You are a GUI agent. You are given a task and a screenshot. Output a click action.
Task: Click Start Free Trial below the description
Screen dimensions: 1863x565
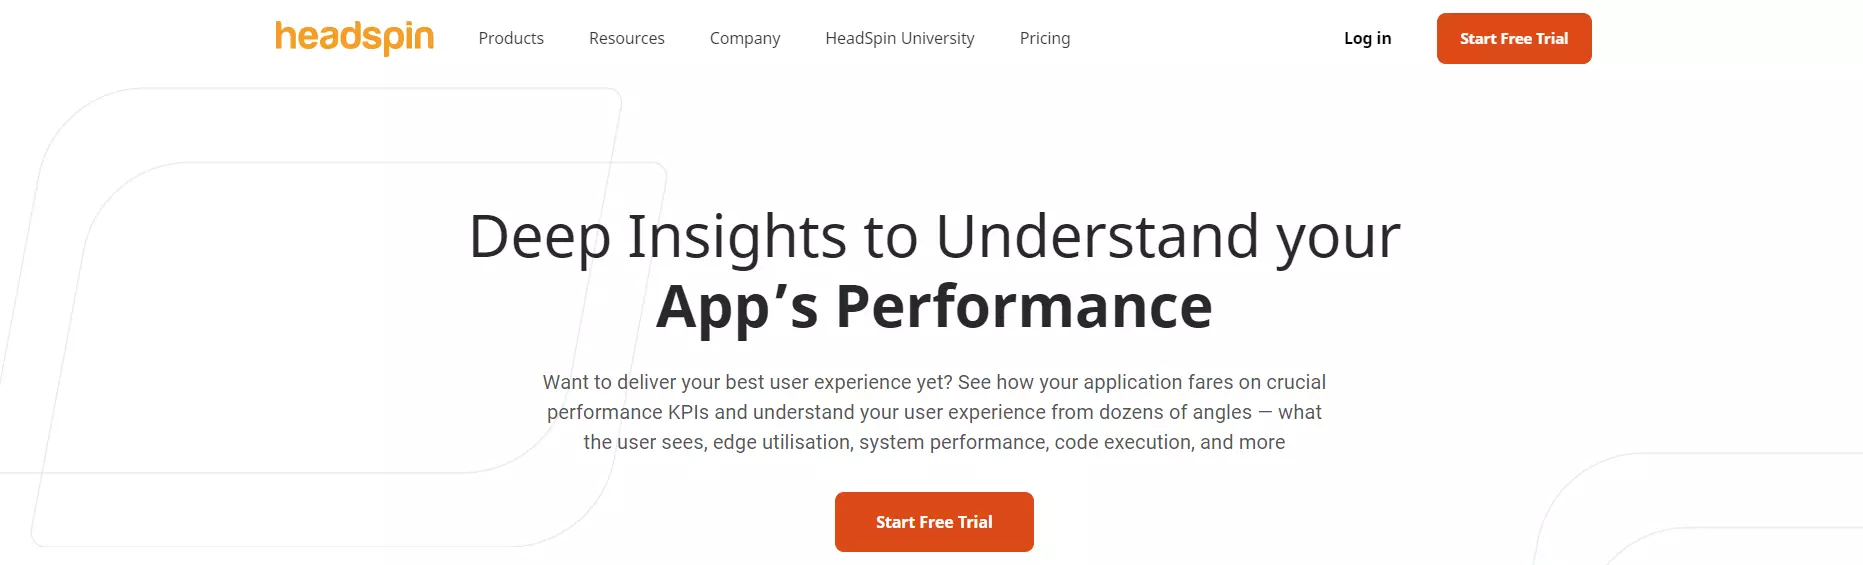pyautogui.click(x=934, y=522)
